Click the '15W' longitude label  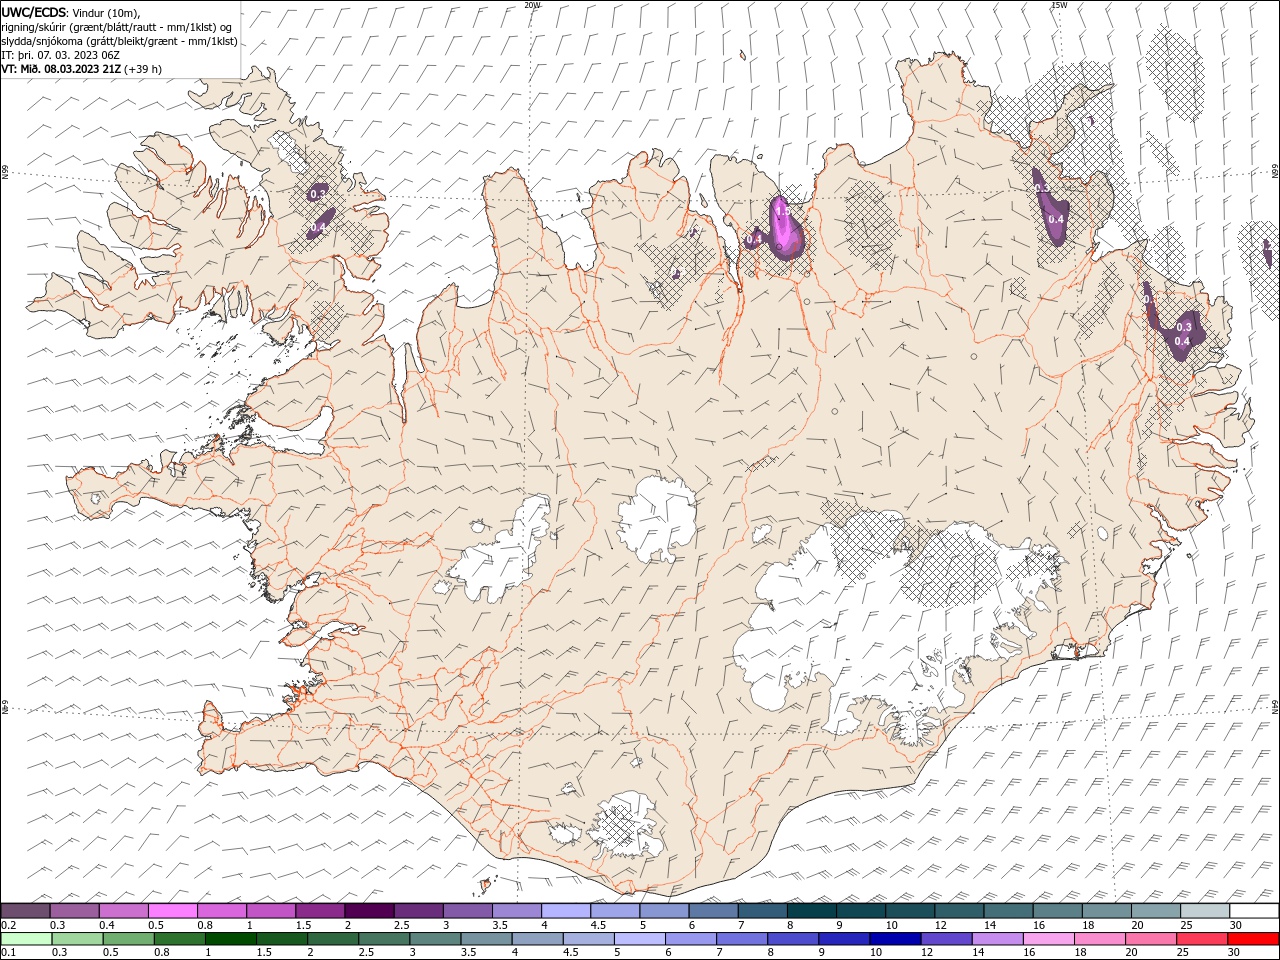(x=1059, y=5)
